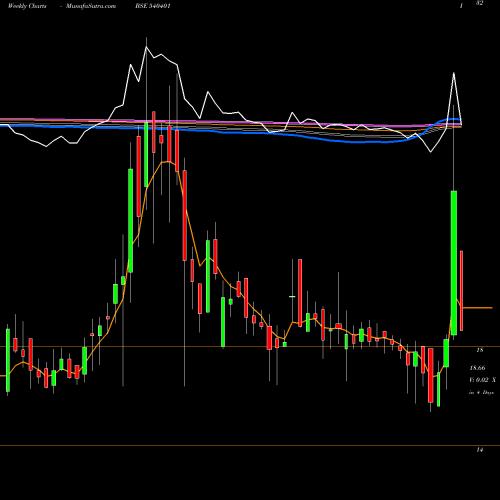Select the tallest green candlestick on the far right
Image resolution: width=500 pixels, height=500 pixels.
click(x=454, y=263)
